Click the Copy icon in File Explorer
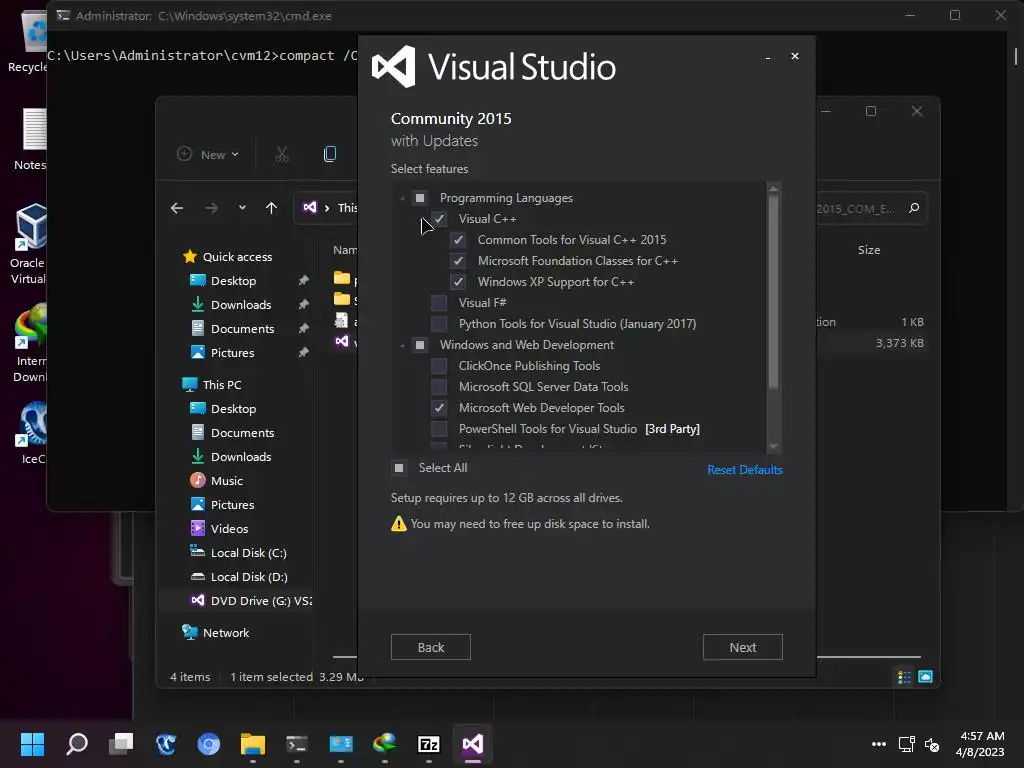 pos(330,154)
